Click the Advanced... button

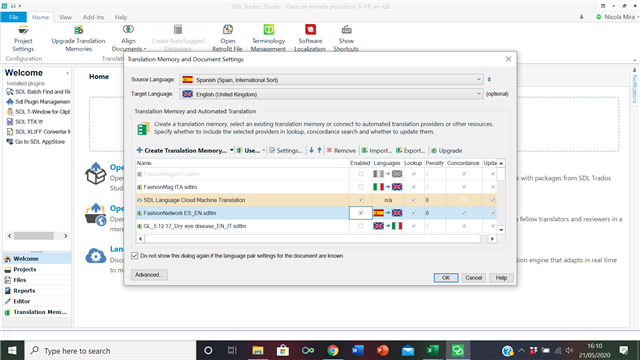pyautogui.click(x=149, y=275)
